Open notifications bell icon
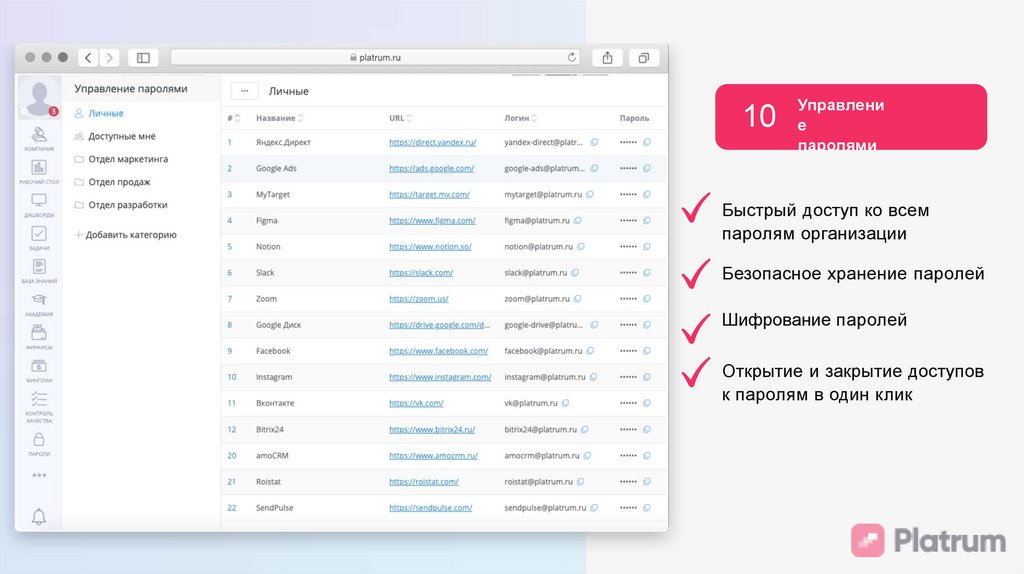The height and width of the screenshot is (574, 1024). pyautogui.click(x=39, y=517)
